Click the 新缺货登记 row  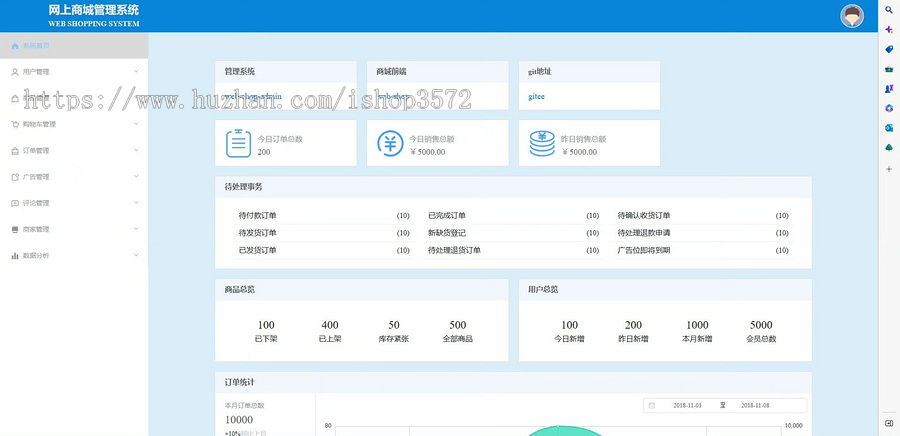pyautogui.click(x=513, y=233)
